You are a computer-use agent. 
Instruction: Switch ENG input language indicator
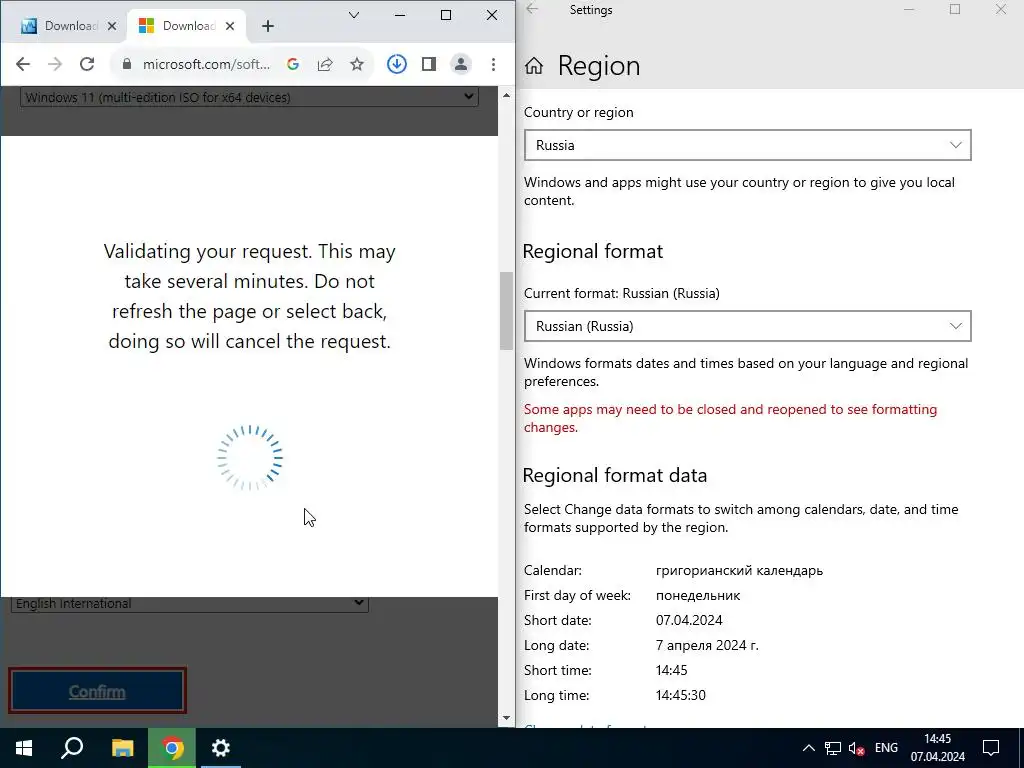click(886, 748)
